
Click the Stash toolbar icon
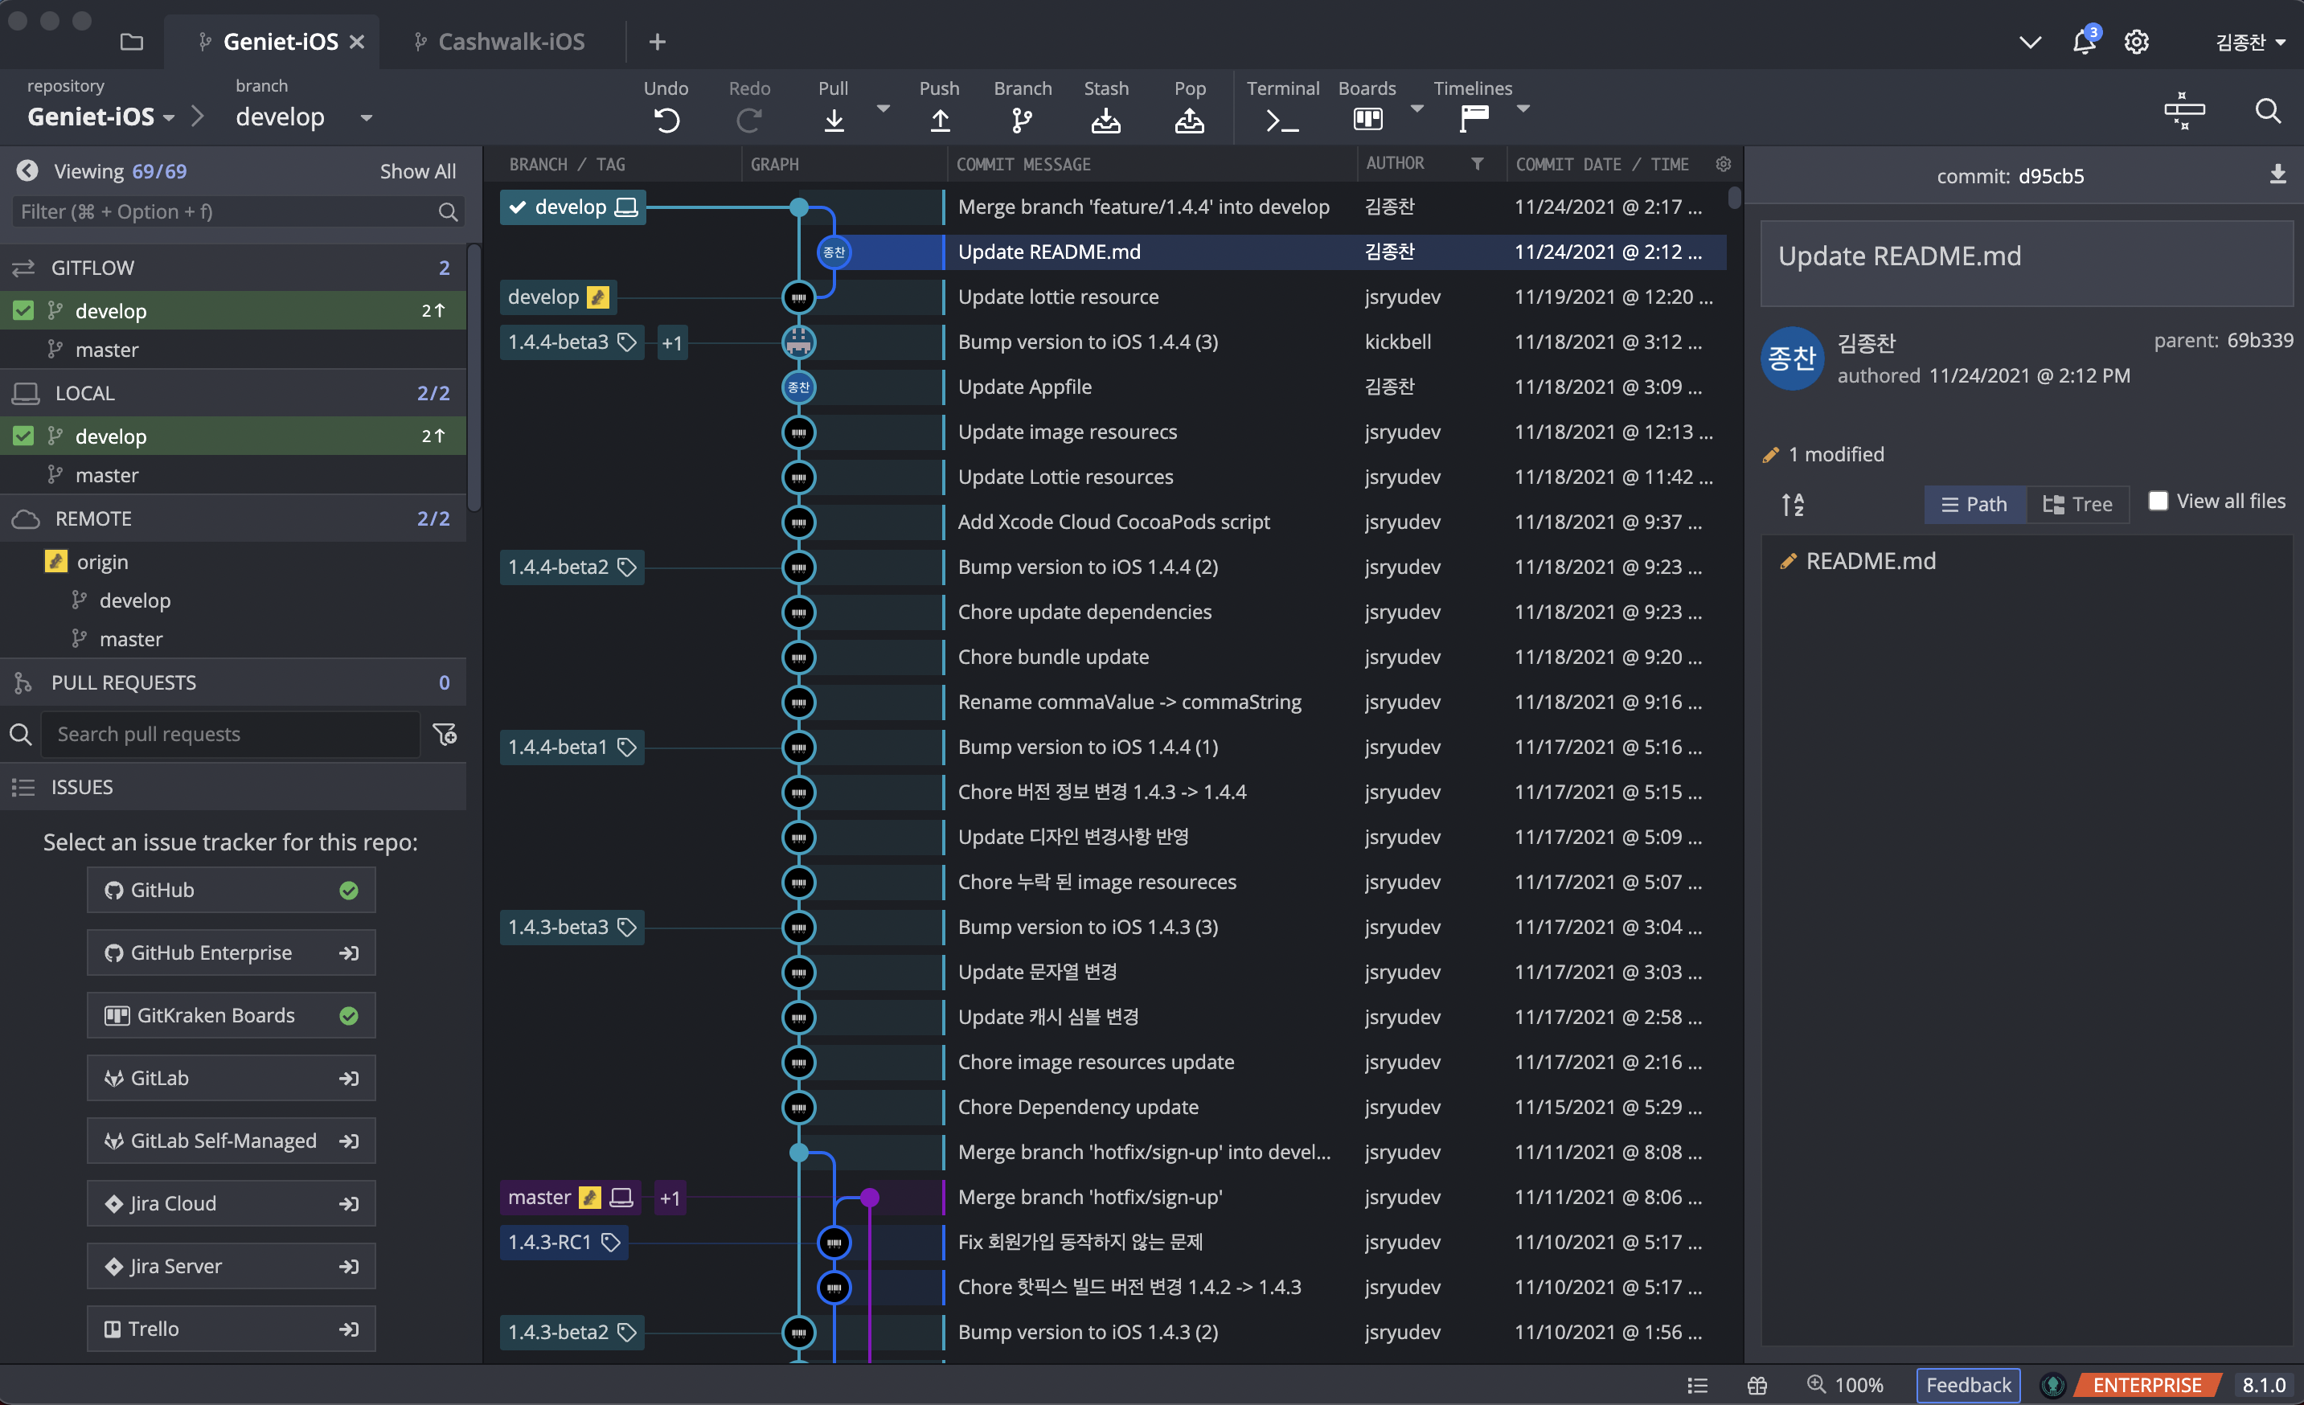[1105, 119]
